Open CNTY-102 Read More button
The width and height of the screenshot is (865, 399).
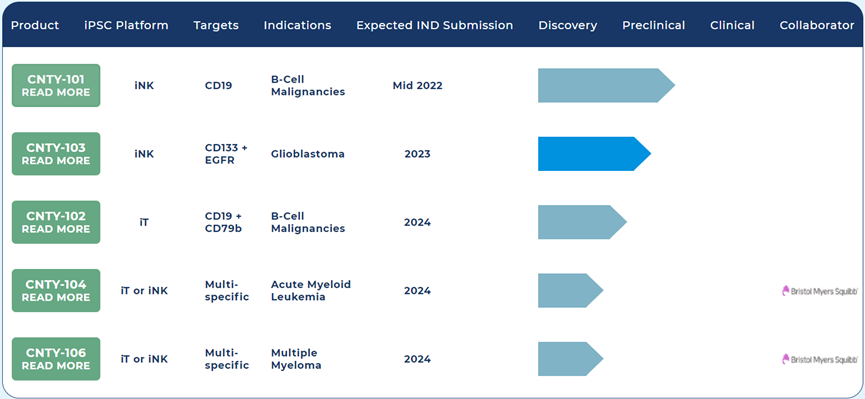pyautogui.click(x=56, y=222)
